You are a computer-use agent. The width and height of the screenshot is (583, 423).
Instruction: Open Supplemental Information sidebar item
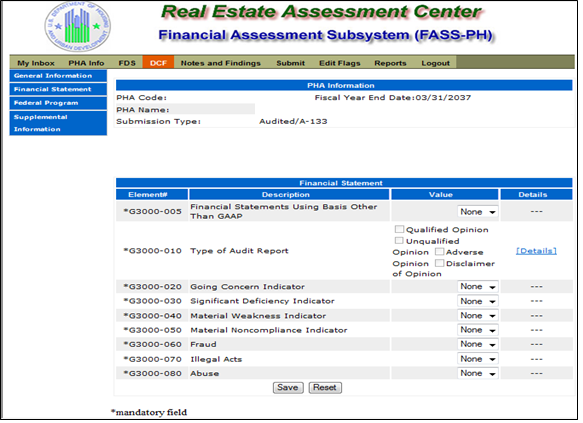[x=58, y=123]
